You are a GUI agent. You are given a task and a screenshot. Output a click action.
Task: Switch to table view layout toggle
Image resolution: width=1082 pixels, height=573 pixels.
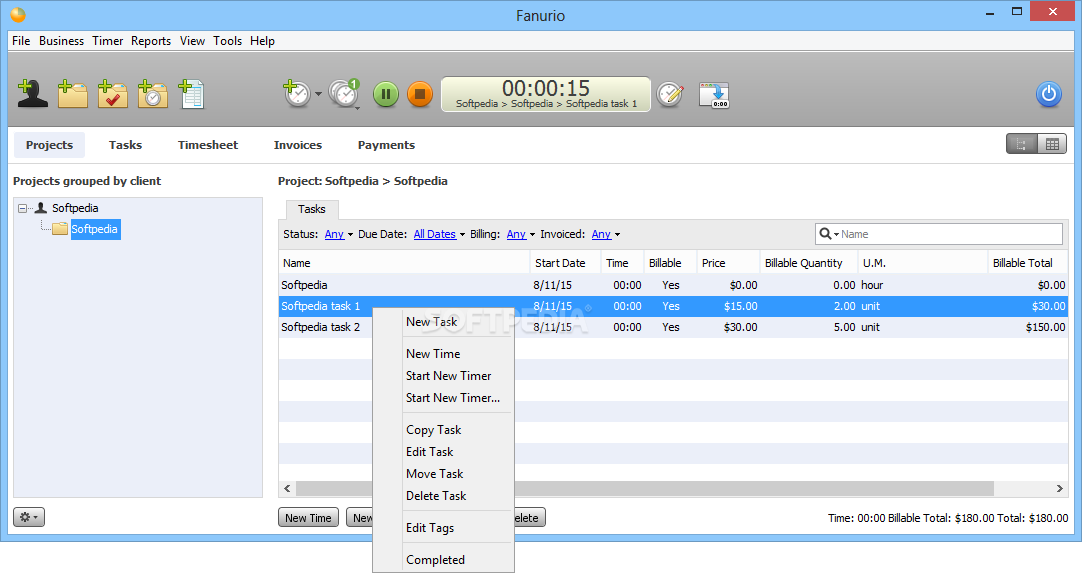1052,144
